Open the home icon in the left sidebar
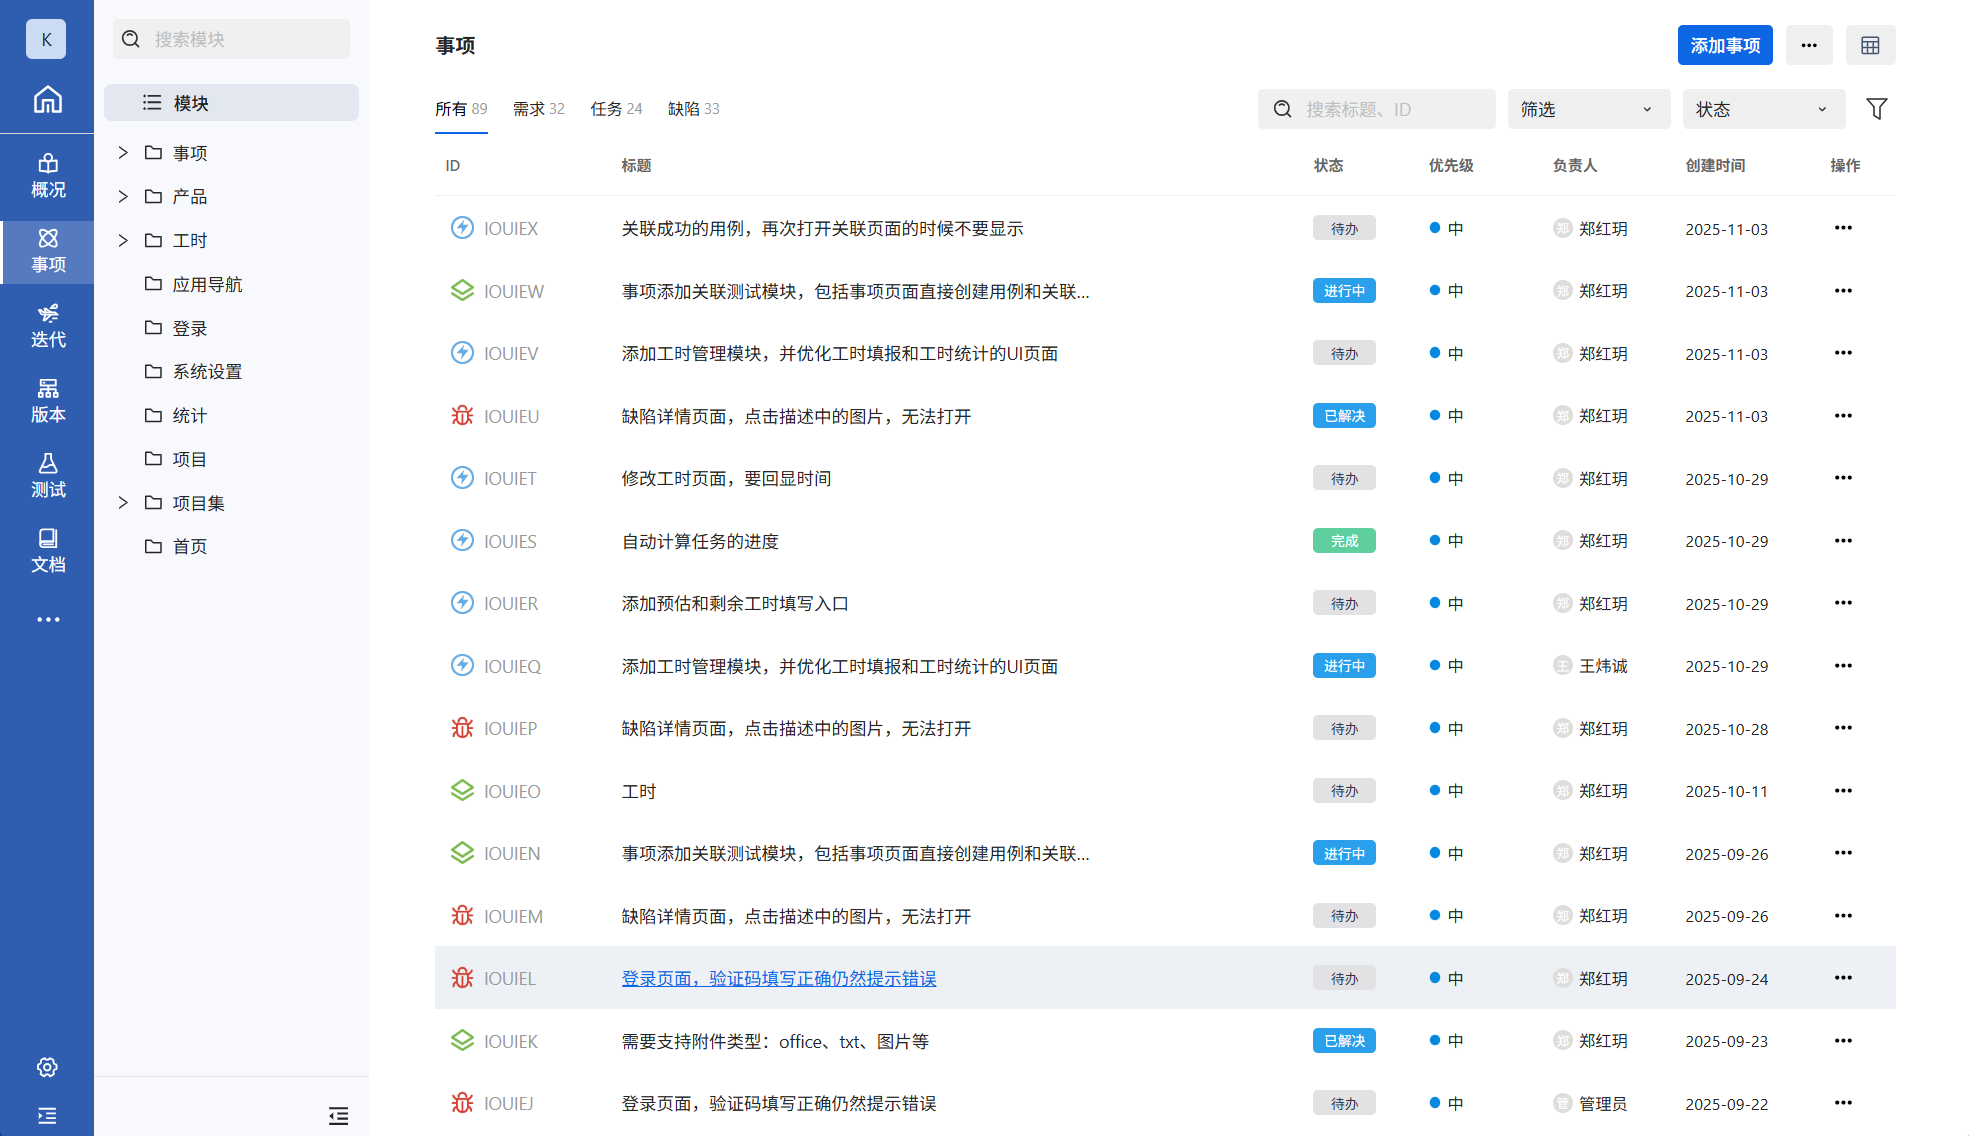This screenshot has width=1969, height=1136. click(x=47, y=99)
